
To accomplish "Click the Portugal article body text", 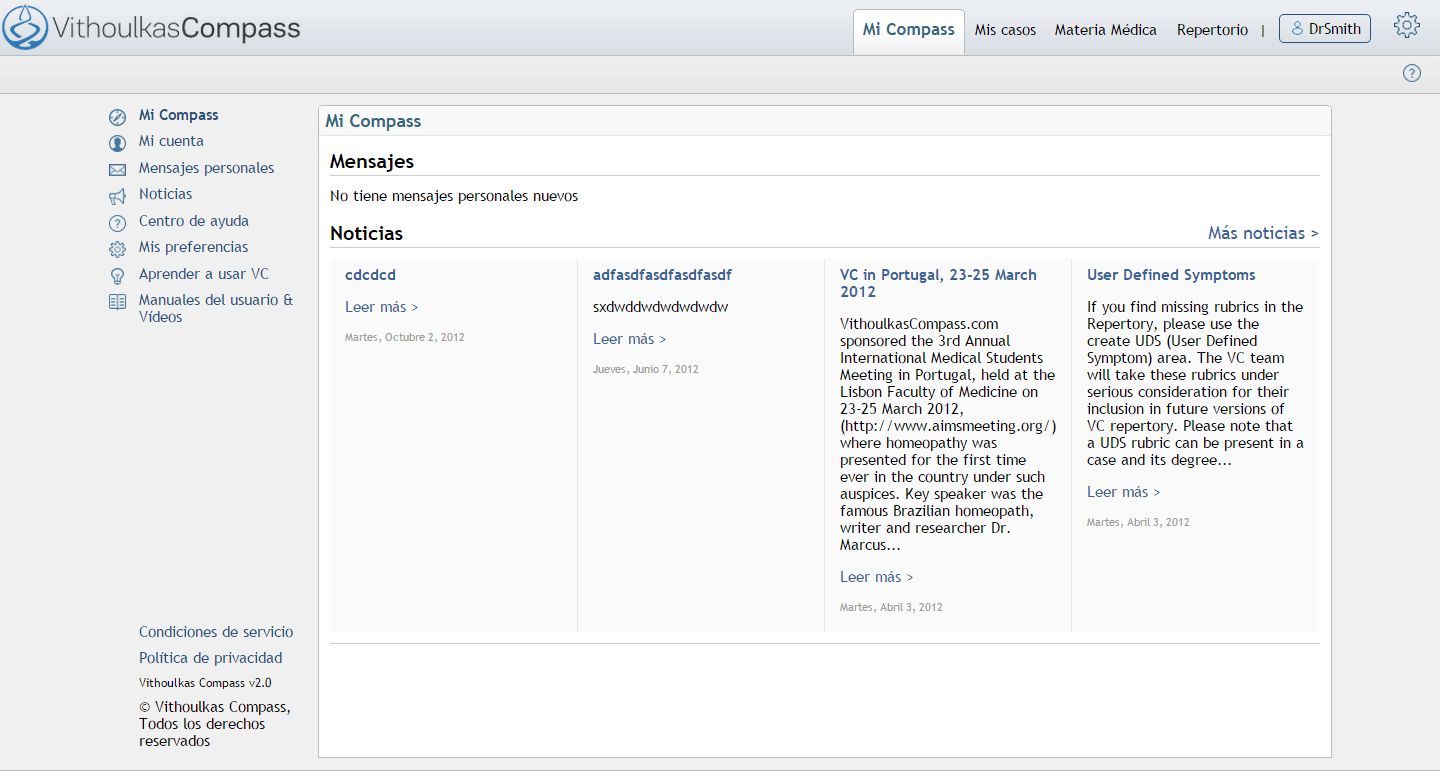I will pyautogui.click(x=948, y=435).
